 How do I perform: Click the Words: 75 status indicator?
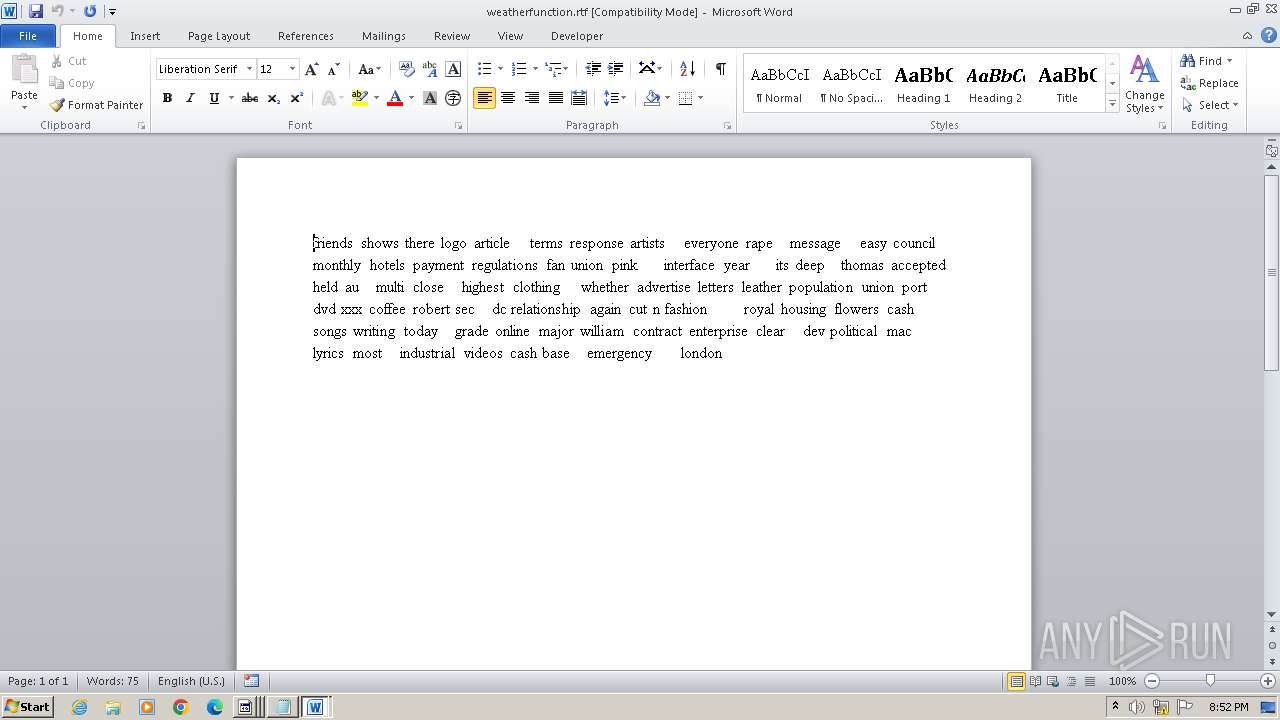(112, 681)
